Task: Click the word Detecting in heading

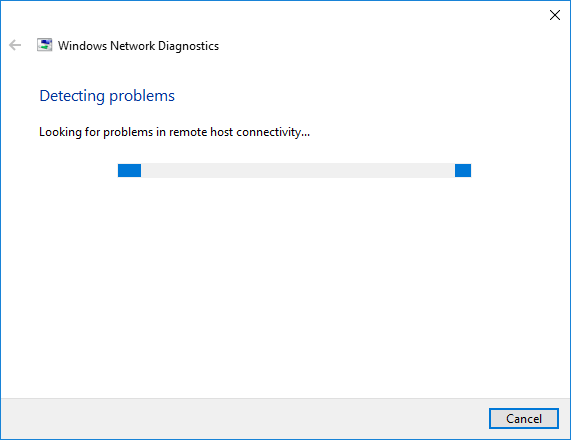Action: [x=72, y=96]
